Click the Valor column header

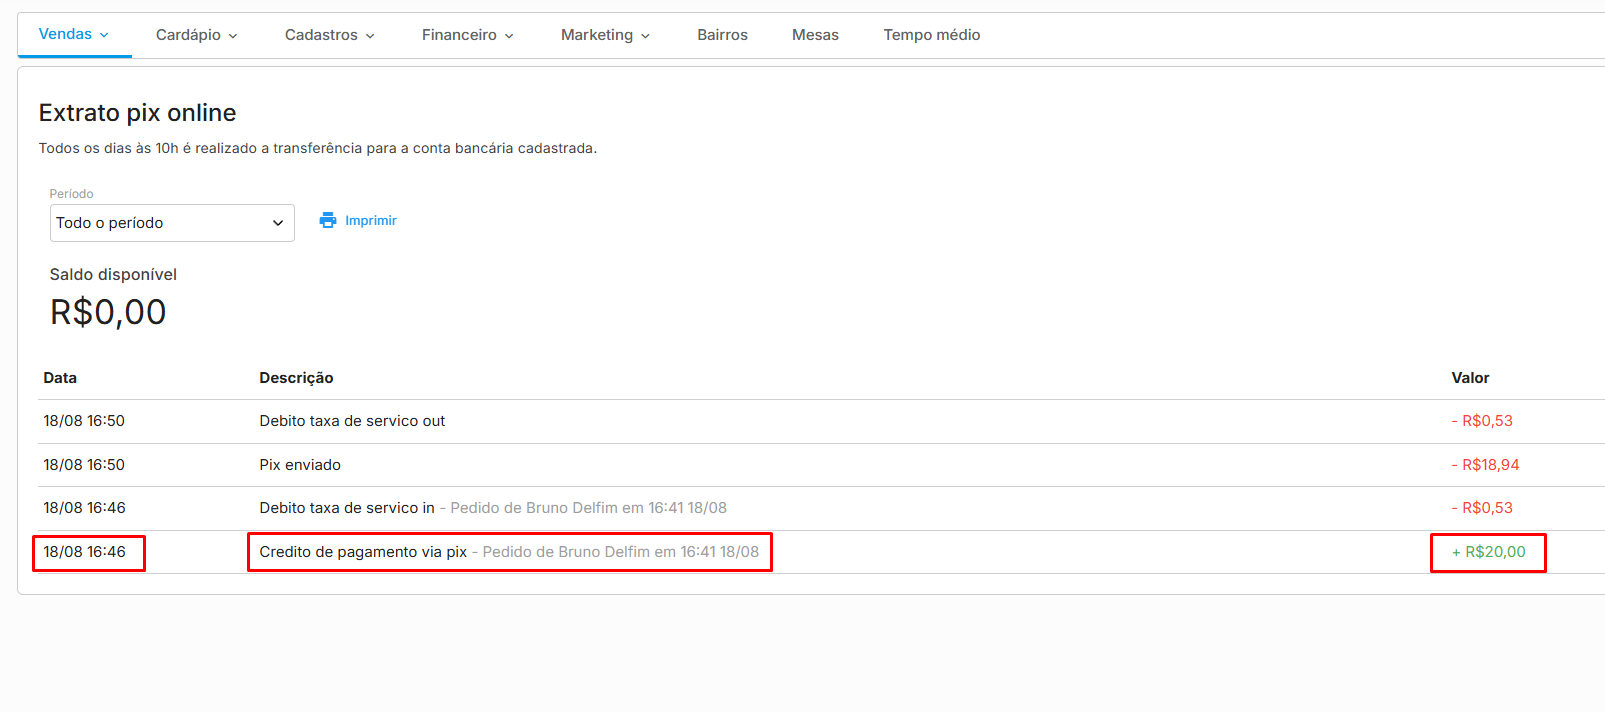pos(1470,378)
